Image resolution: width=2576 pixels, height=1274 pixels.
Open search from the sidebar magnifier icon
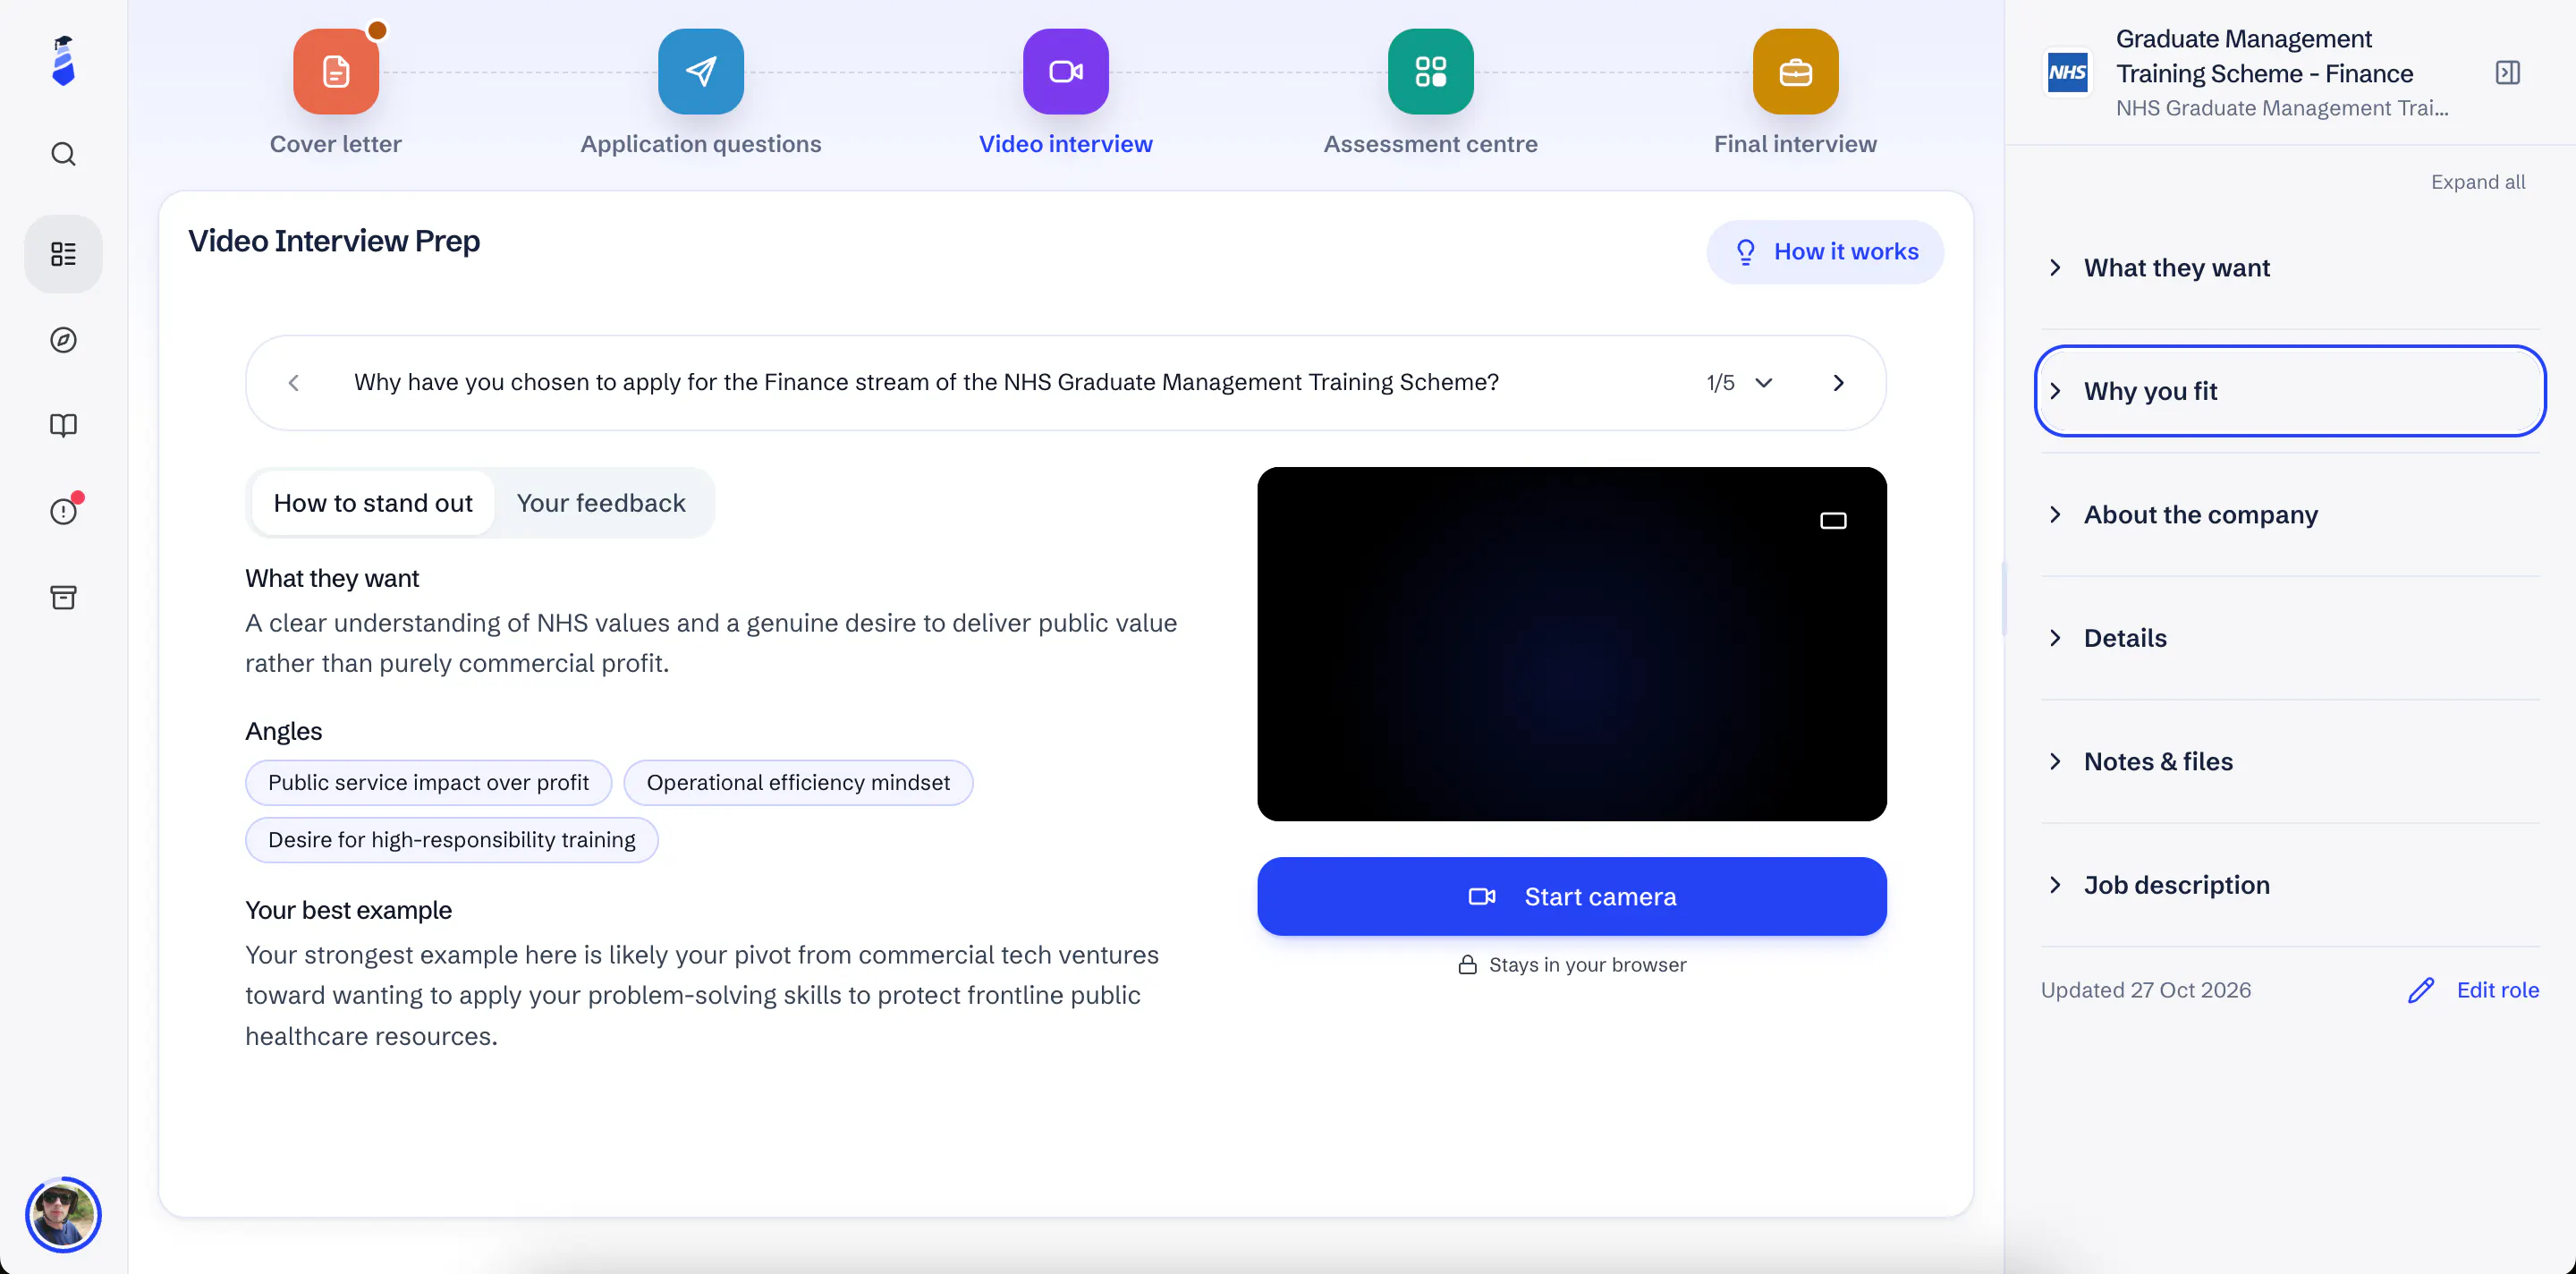63,154
